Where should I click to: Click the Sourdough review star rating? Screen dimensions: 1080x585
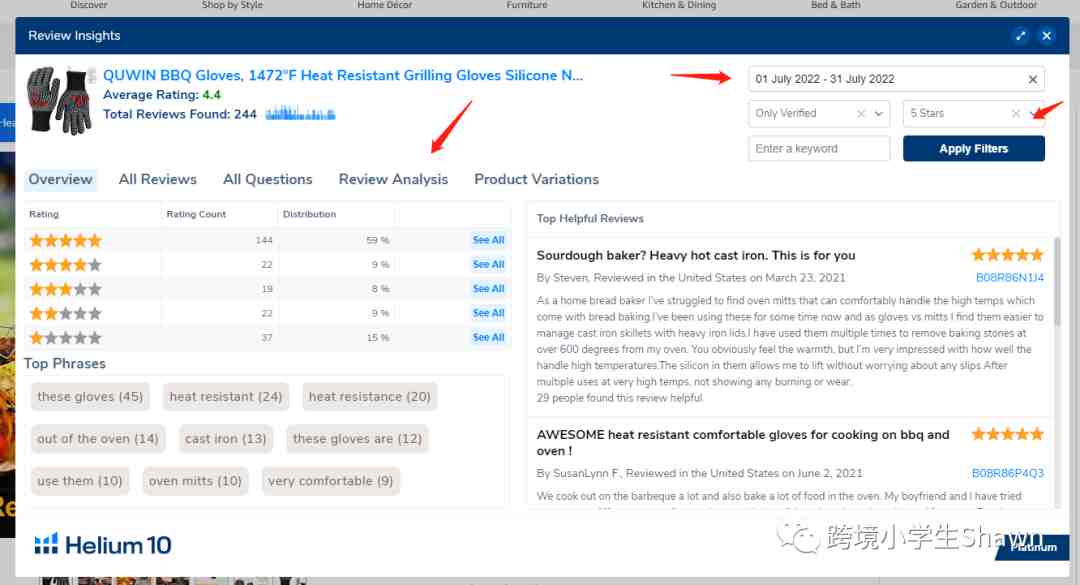[1008, 256]
